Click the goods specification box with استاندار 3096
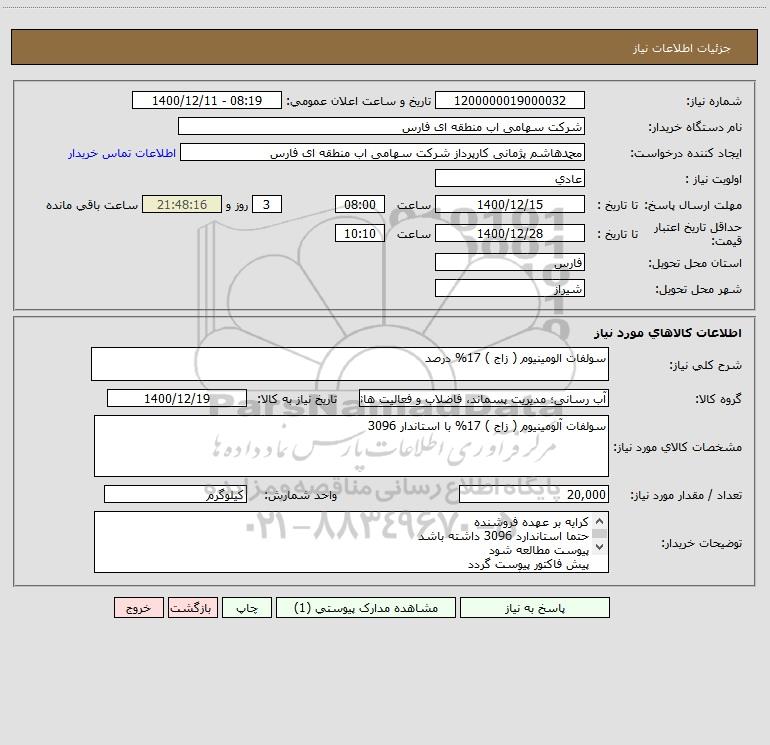Screen dimensions: 770x745 [x=351, y=446]
